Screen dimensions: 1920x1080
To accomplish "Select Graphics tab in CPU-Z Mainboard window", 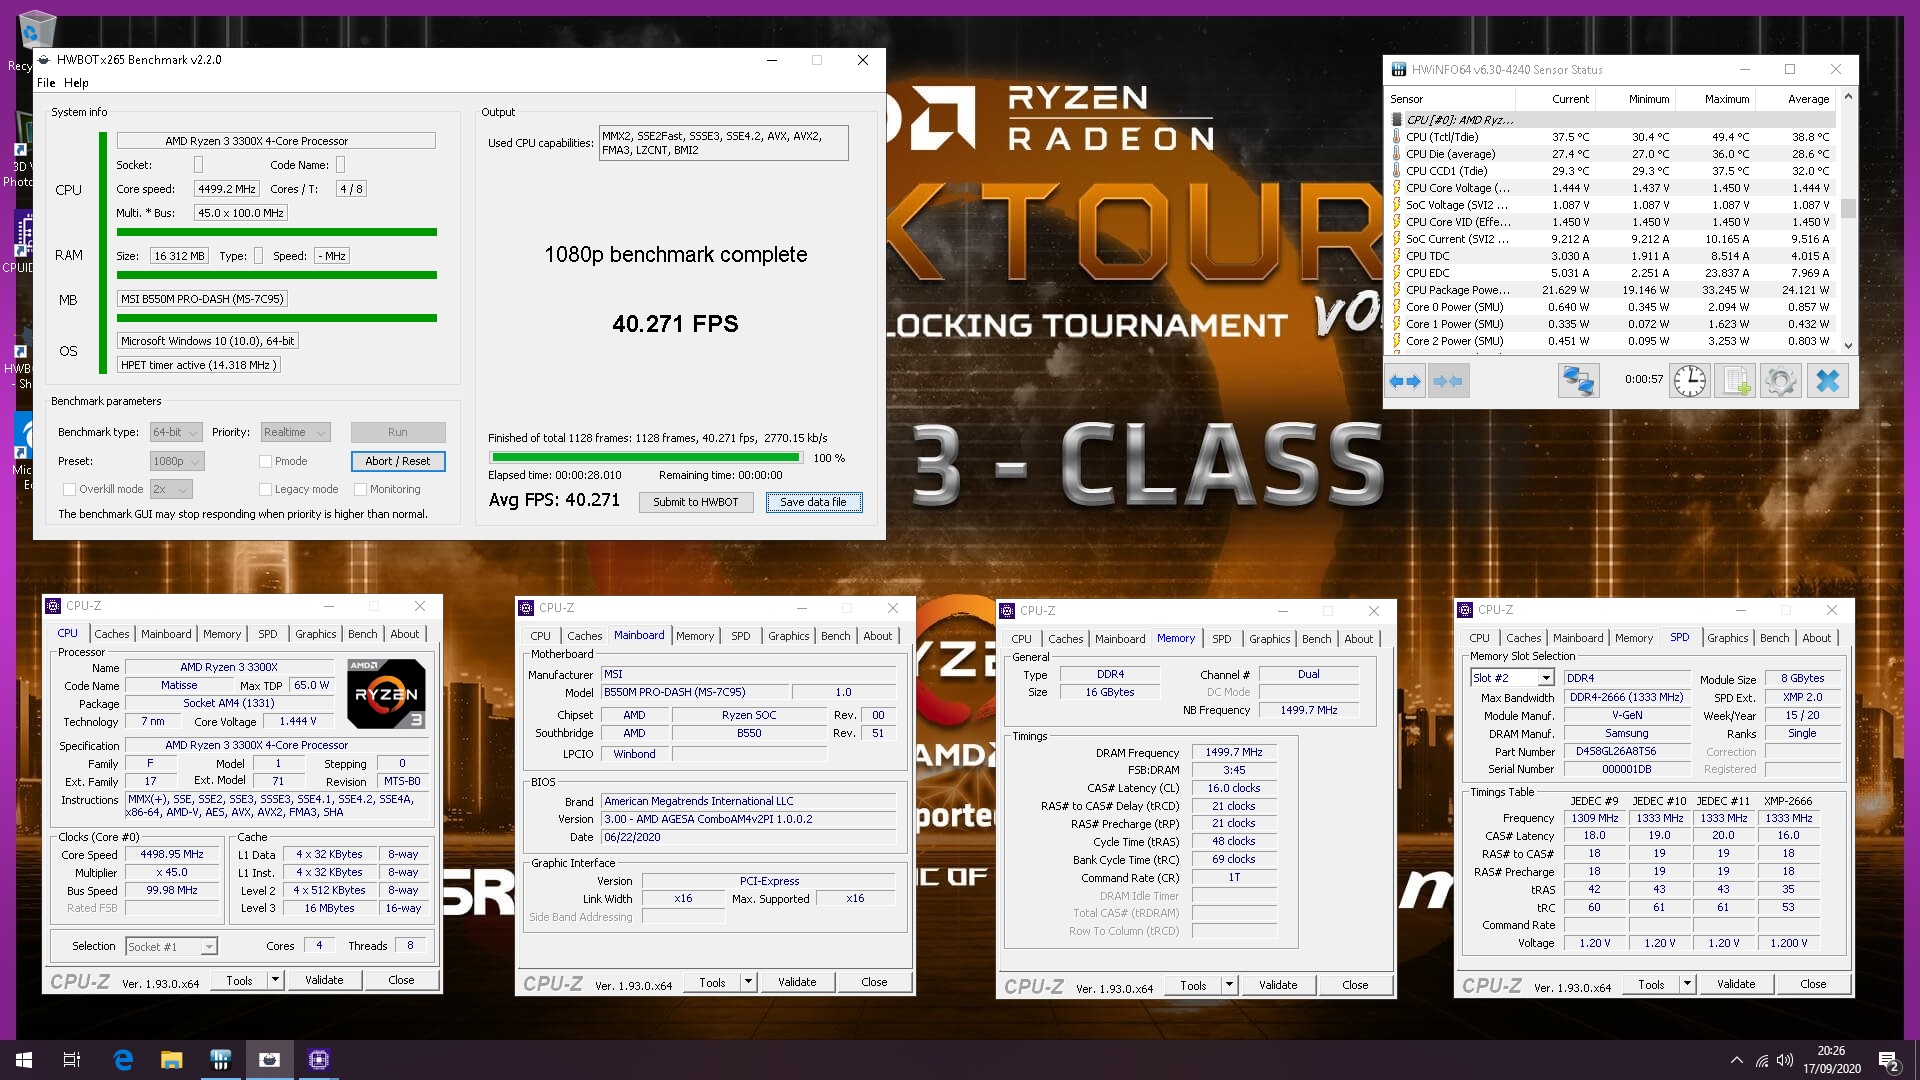I will tap(789, 636).
